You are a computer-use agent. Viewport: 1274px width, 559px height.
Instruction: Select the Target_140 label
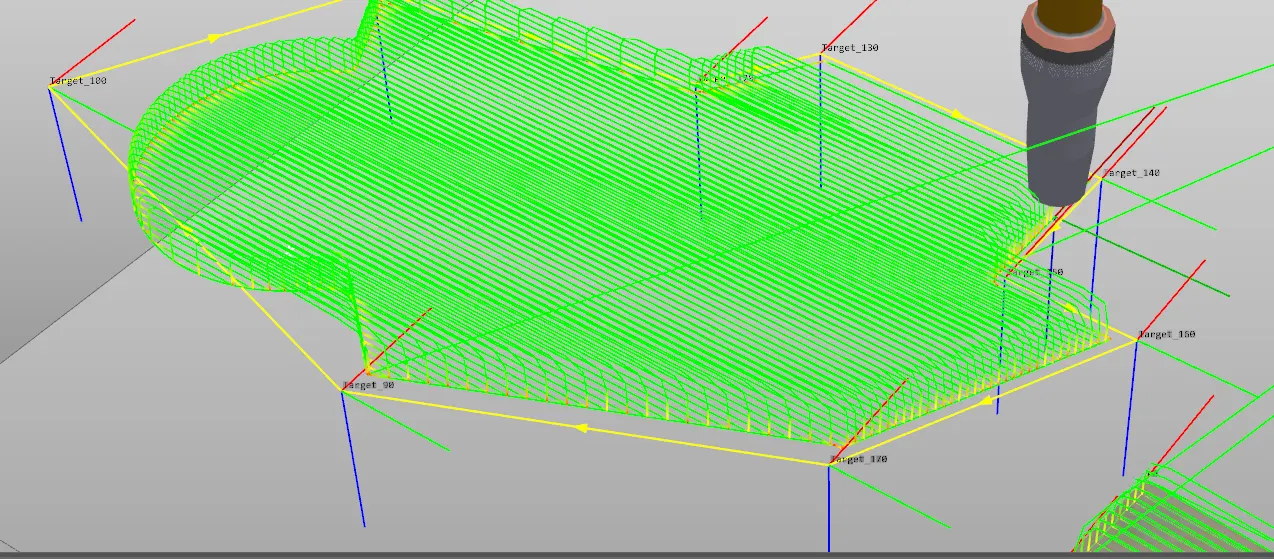[1132, 173]
